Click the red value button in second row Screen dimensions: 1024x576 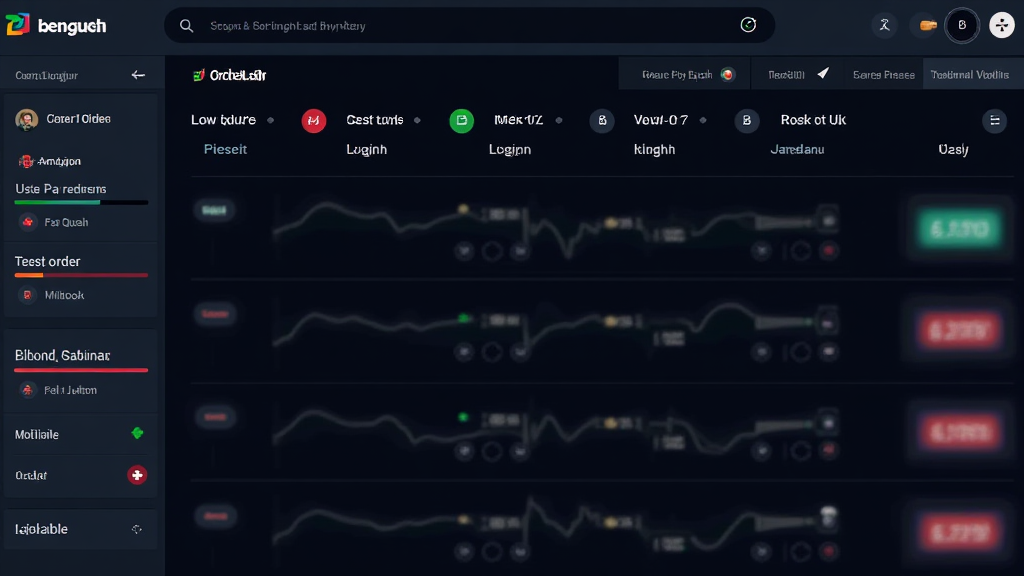coord(954,329)
